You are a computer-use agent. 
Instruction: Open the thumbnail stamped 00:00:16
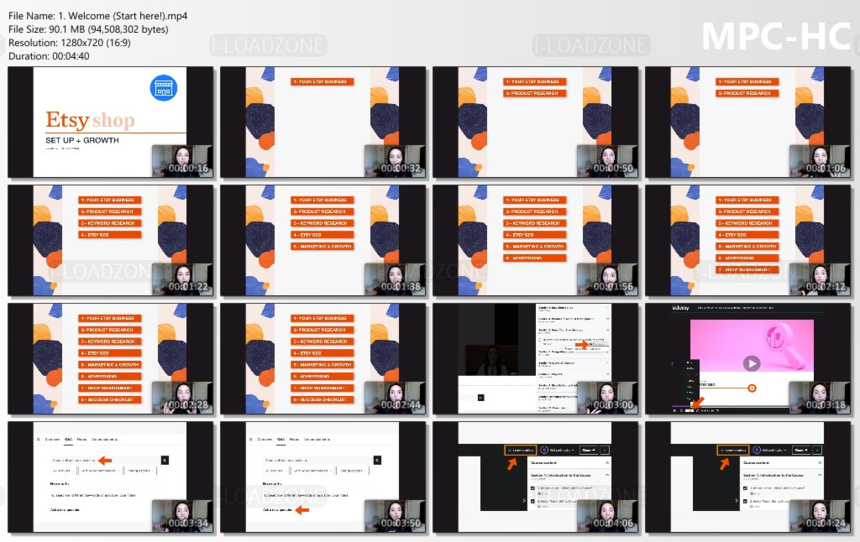[x=111, y=122]
